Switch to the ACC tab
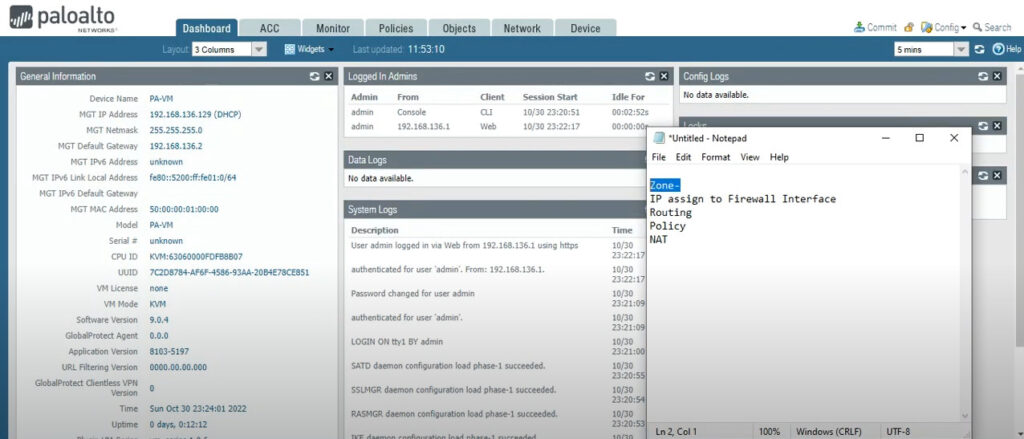This screenshot has height=439, width=1024. [269, 28]
